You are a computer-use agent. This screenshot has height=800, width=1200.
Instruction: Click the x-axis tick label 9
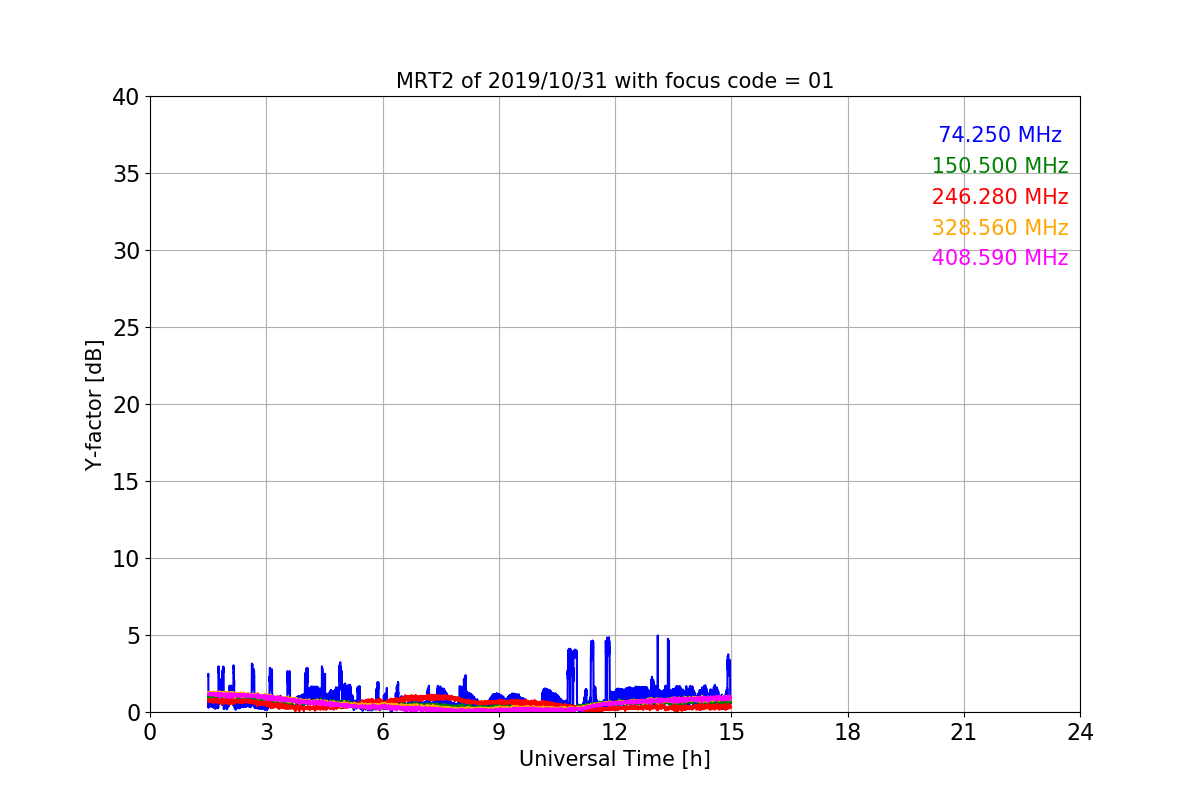499,732
